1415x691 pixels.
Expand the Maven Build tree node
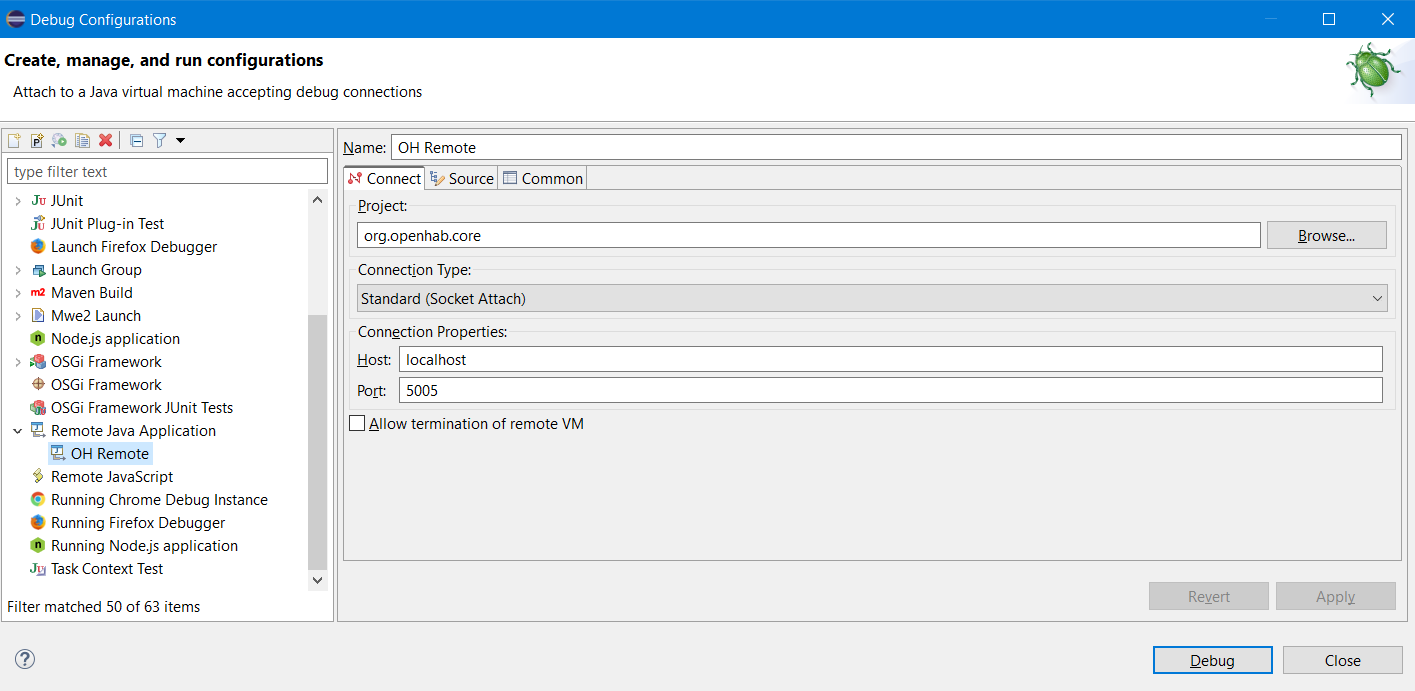[x=18, y=293]
